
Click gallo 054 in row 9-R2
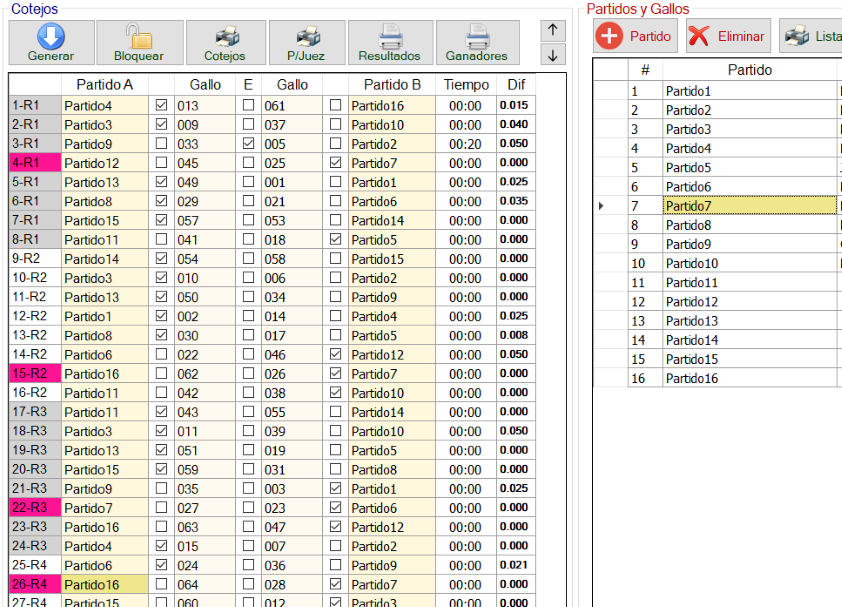[x=205, y=259]
